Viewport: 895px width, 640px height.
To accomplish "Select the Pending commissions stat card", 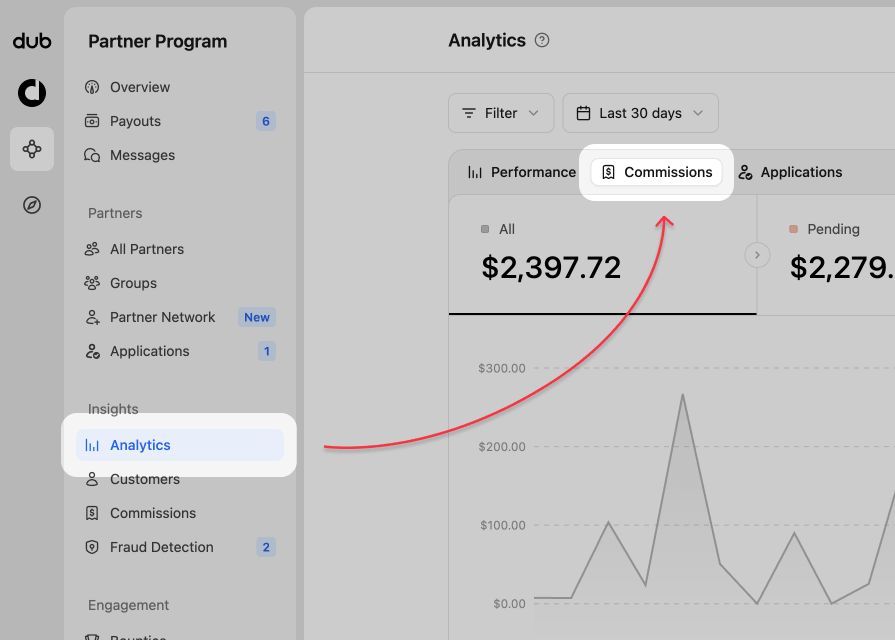I will click(x=826, y=255).
